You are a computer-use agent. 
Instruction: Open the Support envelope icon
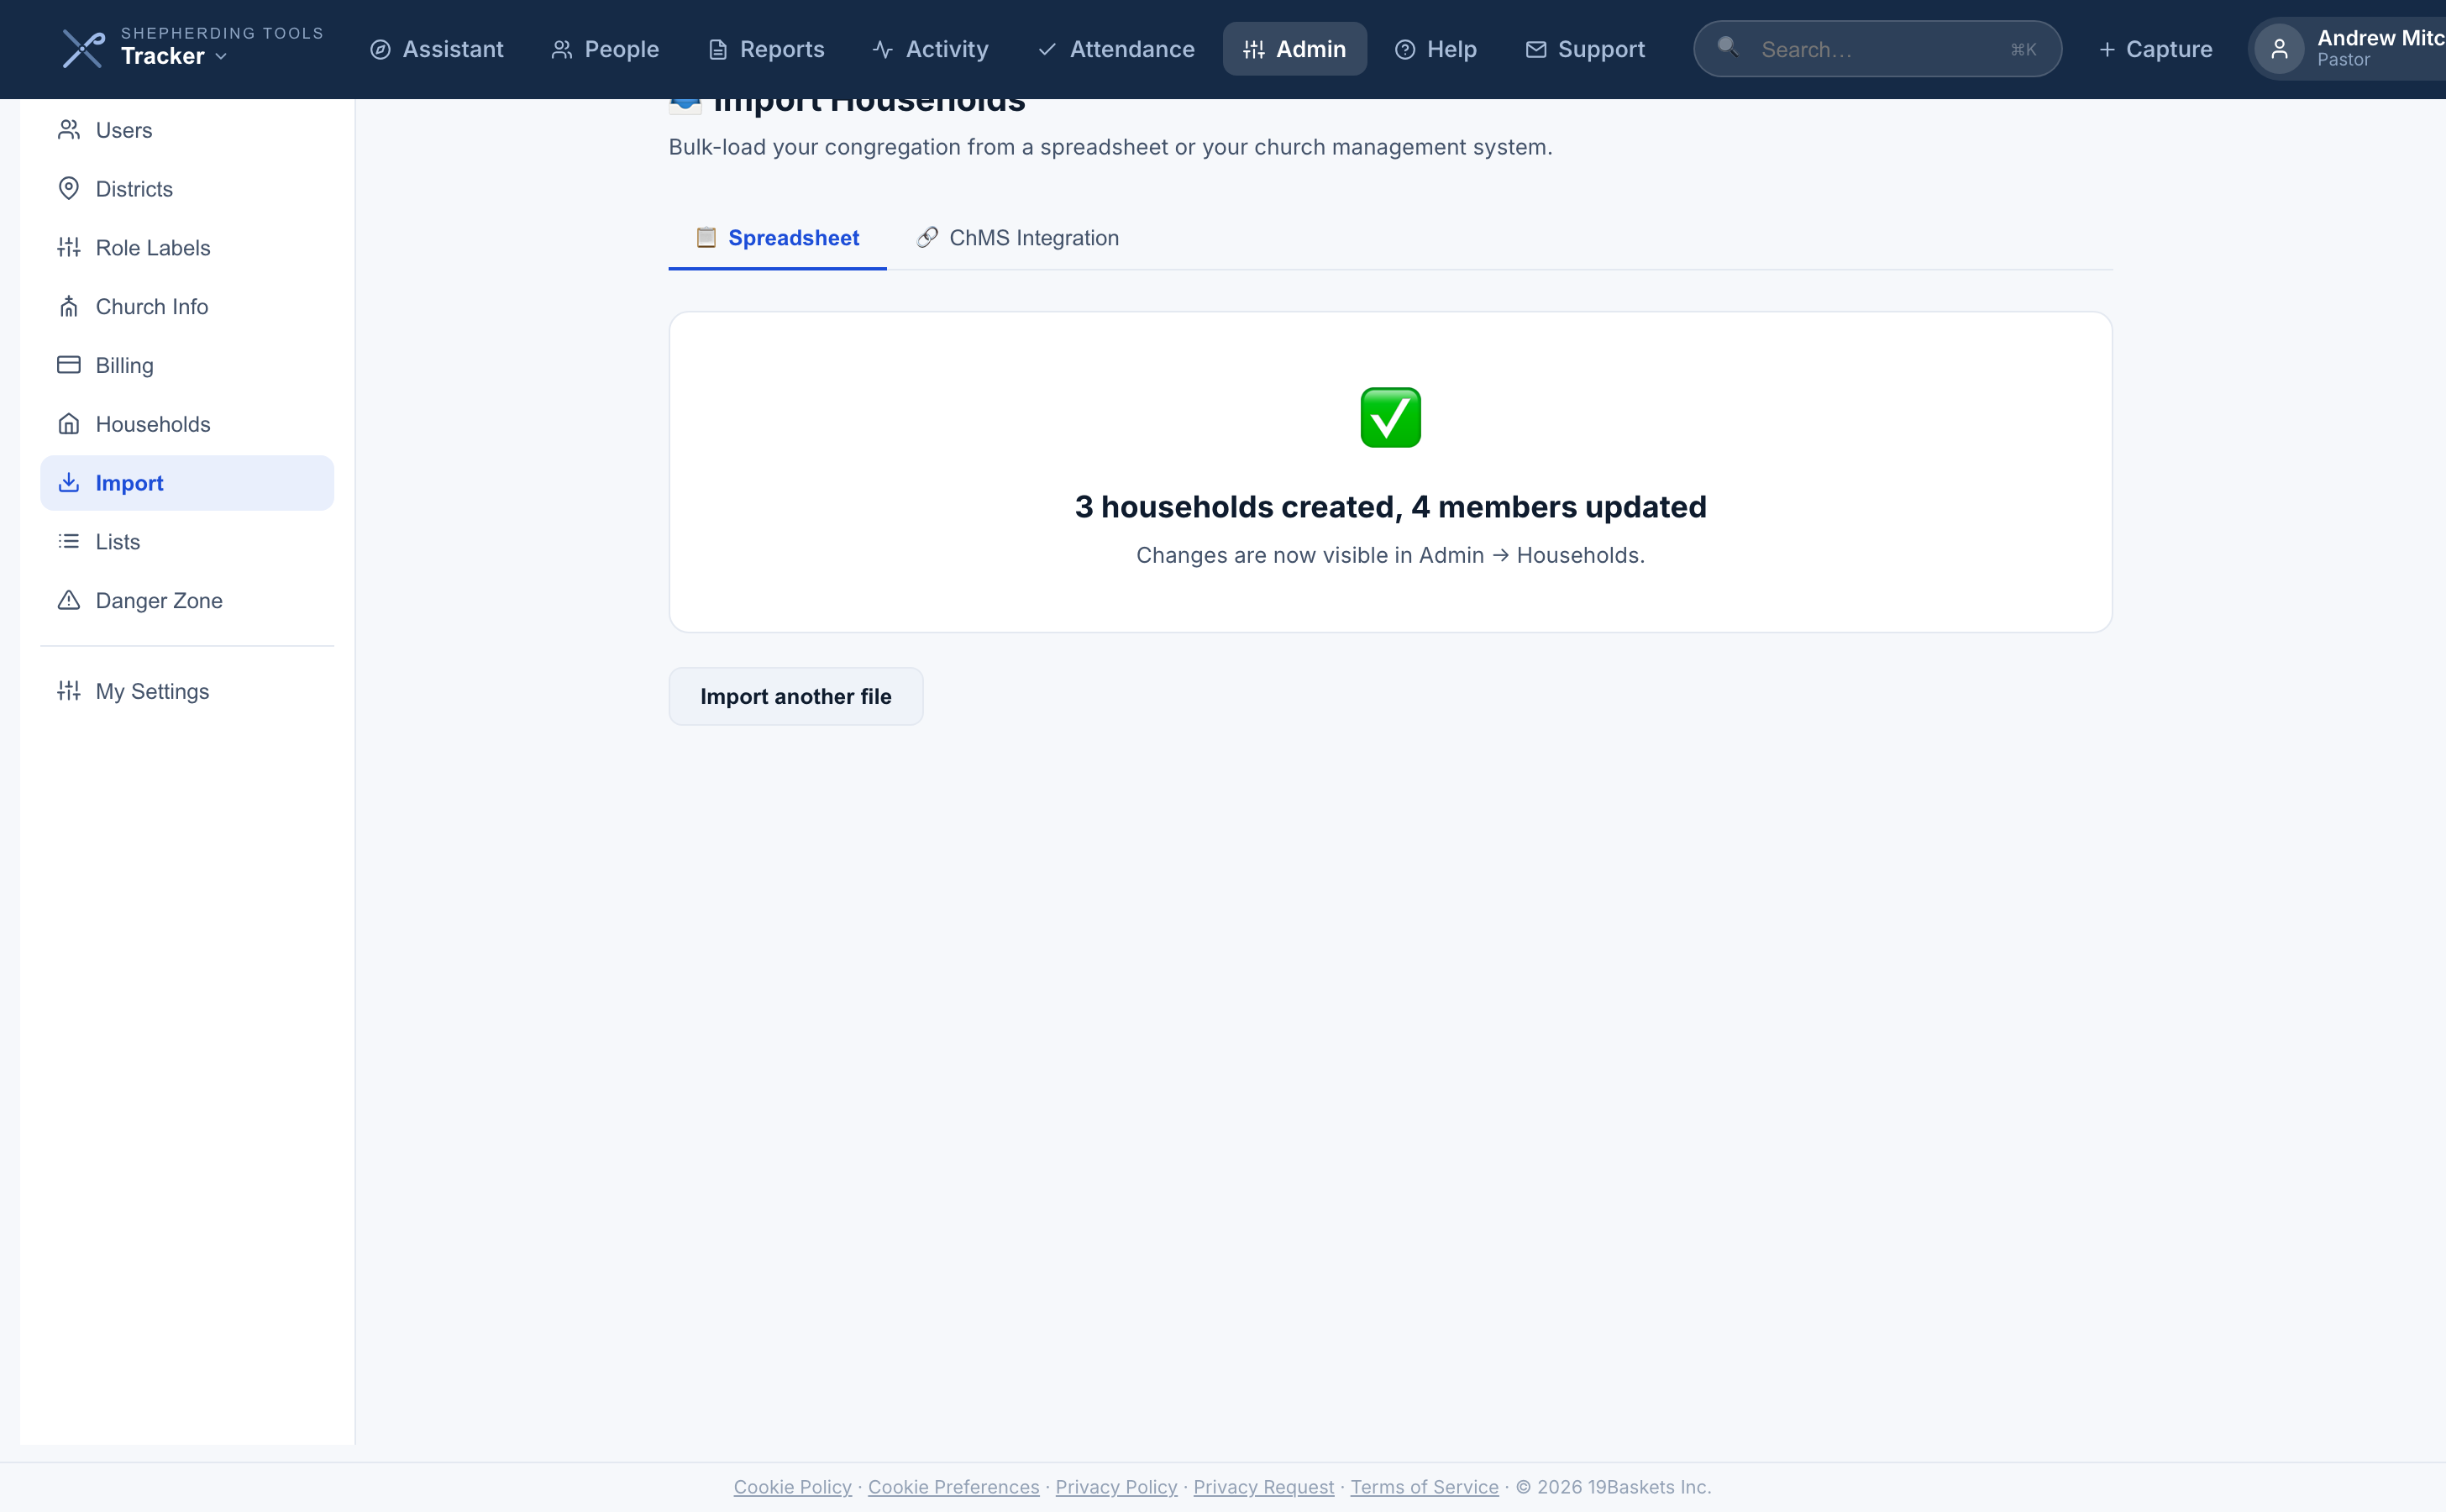[x=1536, y=49]
